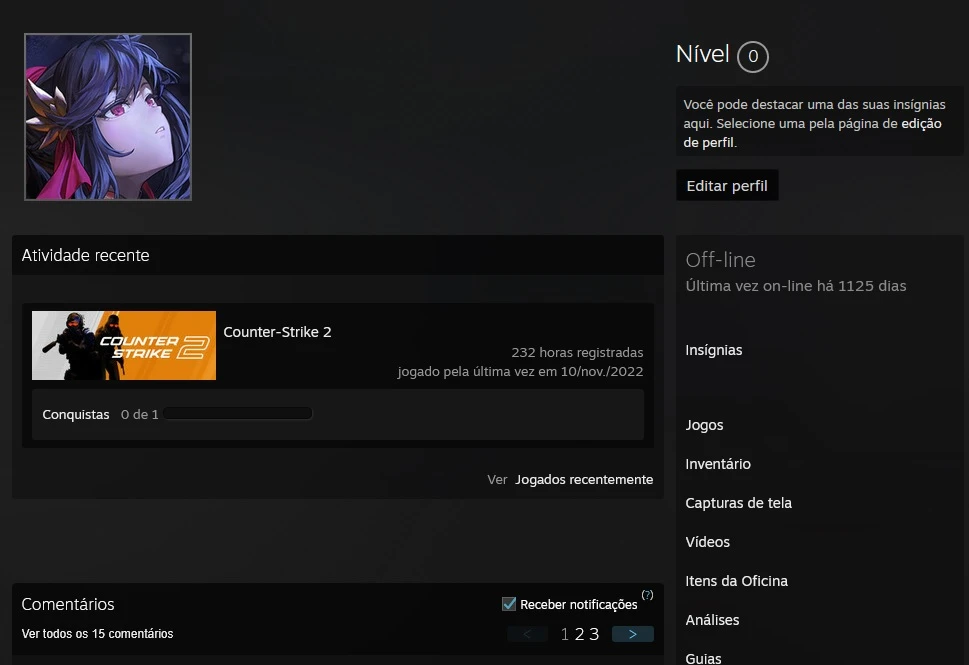Open Itens da Oficina section

(736, 581)
